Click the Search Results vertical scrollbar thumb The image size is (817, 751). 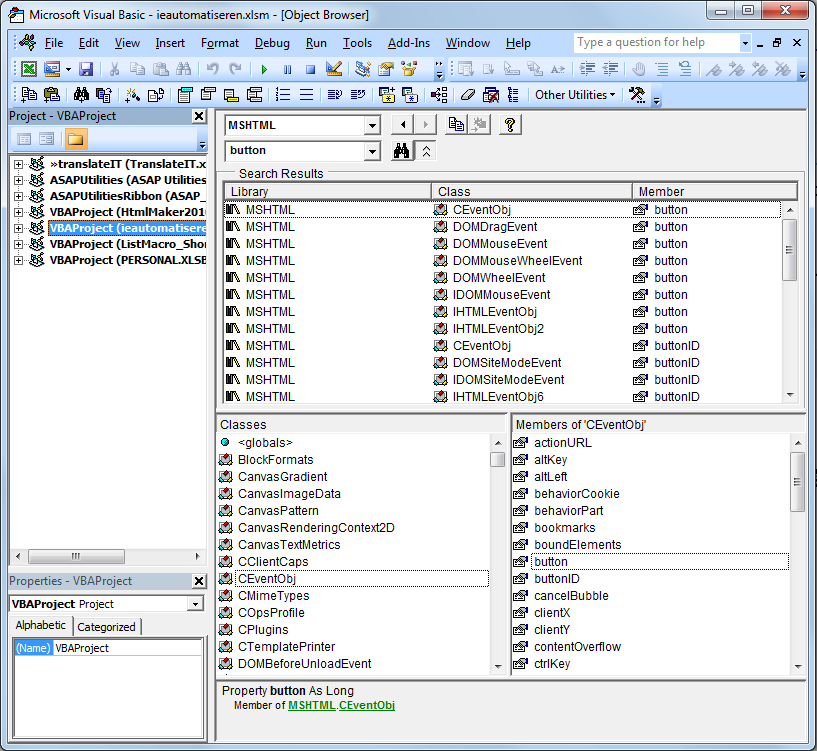click(790, 250)
